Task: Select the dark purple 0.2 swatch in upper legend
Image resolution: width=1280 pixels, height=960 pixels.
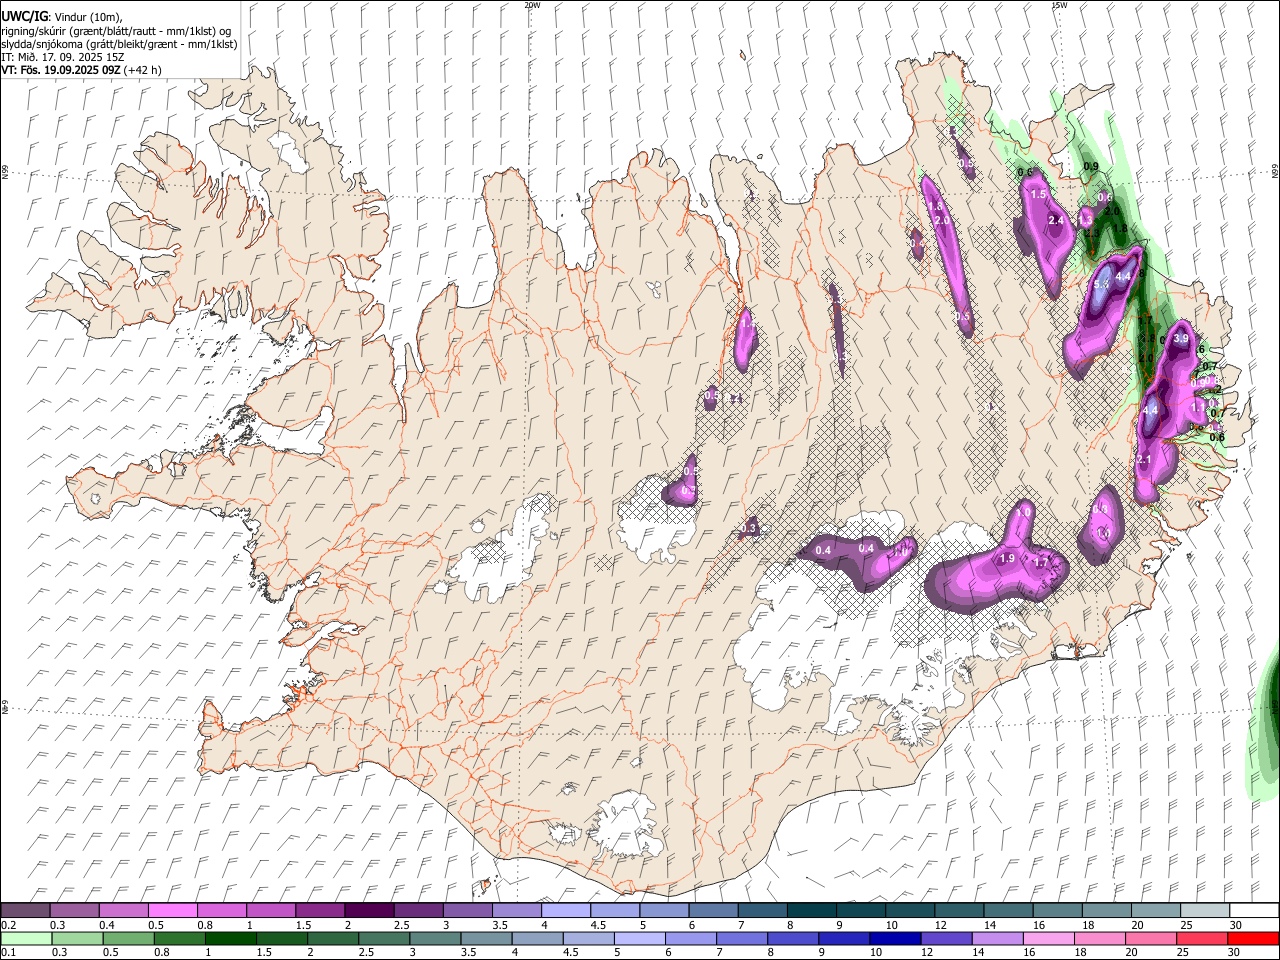Action: click(25, 911)
